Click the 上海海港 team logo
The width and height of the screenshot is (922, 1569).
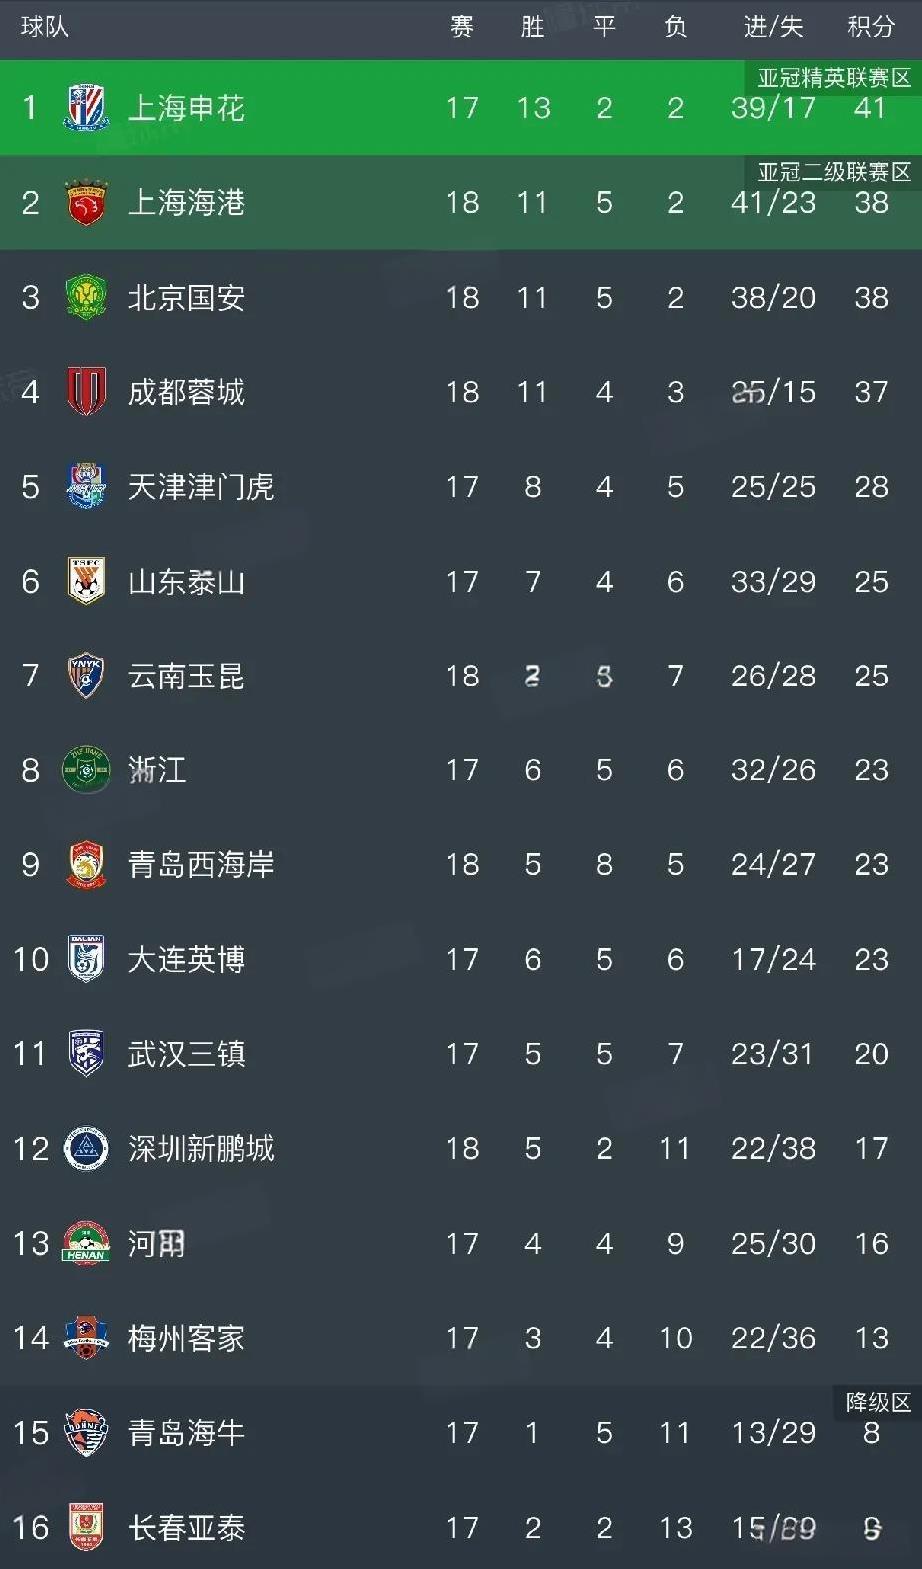pos(86,203)
